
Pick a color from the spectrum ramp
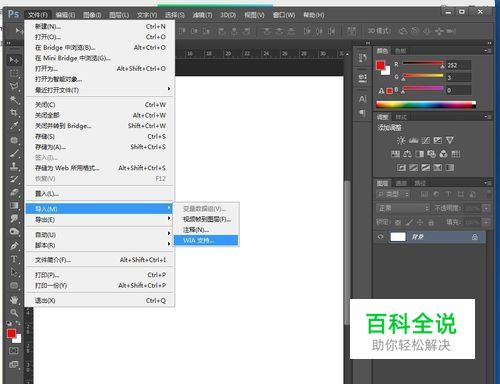[426, 105]
